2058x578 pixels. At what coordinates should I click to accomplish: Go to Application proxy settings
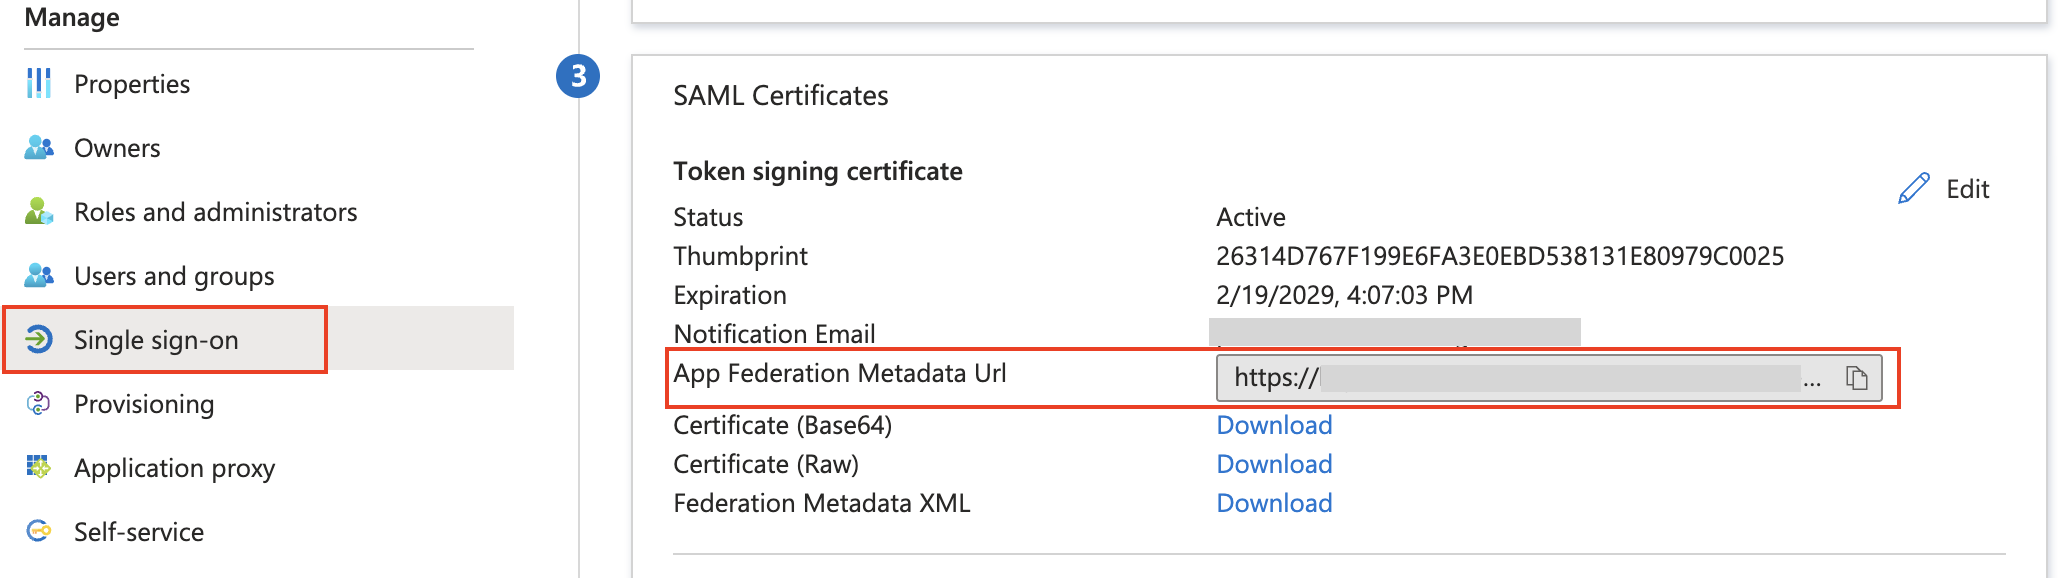[x=174, y=468]
